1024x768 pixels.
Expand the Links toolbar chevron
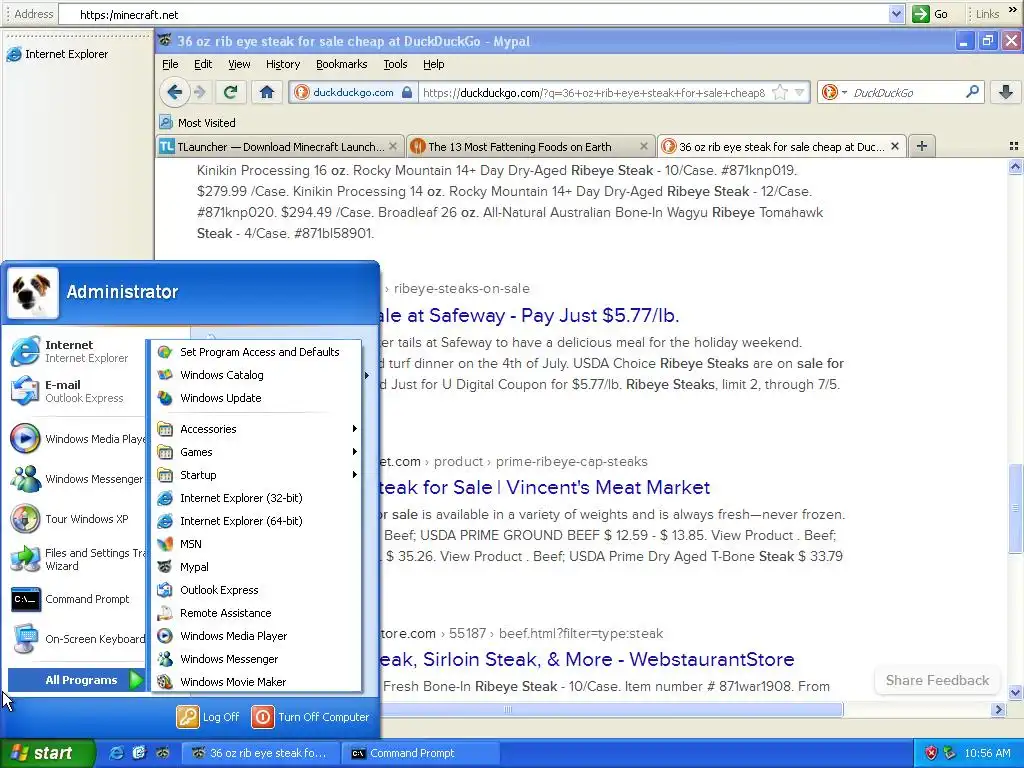[x=1013, y=12]
